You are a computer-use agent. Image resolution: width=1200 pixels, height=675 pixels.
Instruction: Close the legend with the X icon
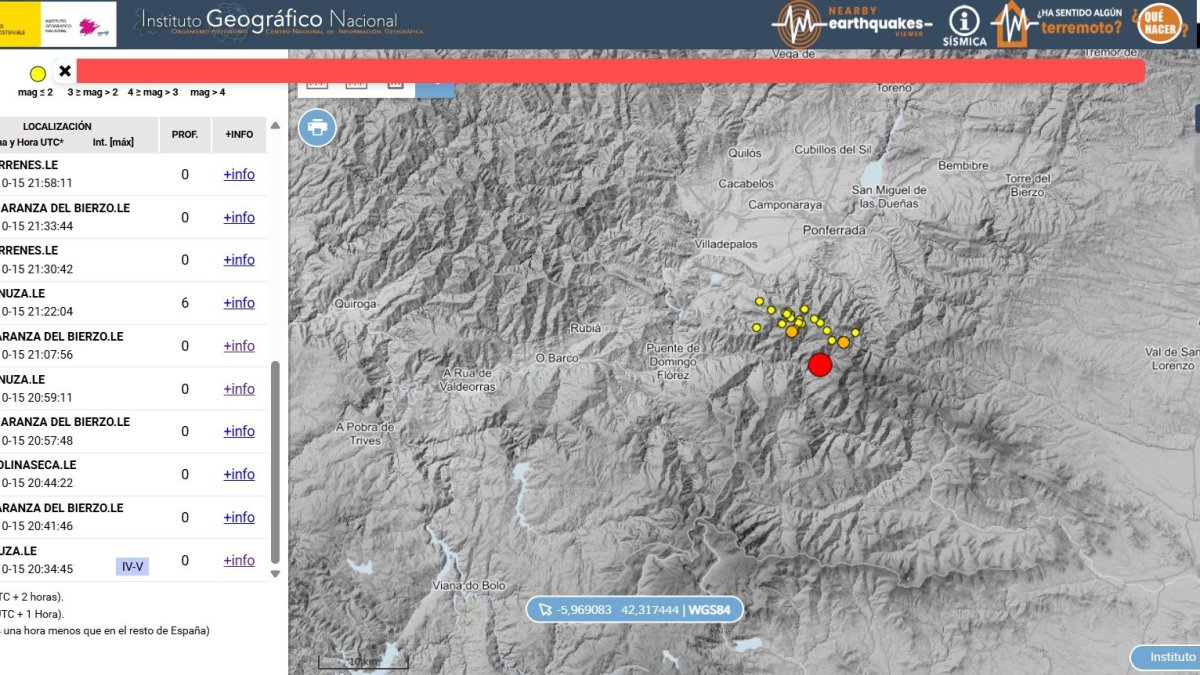click(x=65, y=71)
